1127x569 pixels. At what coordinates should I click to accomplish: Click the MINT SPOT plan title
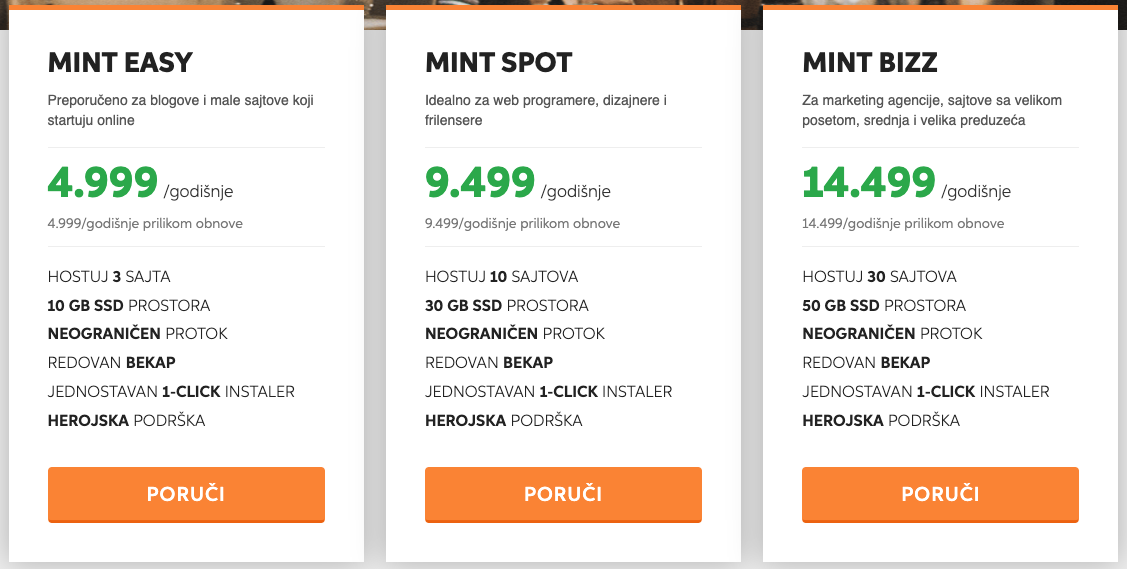point(499,63)
